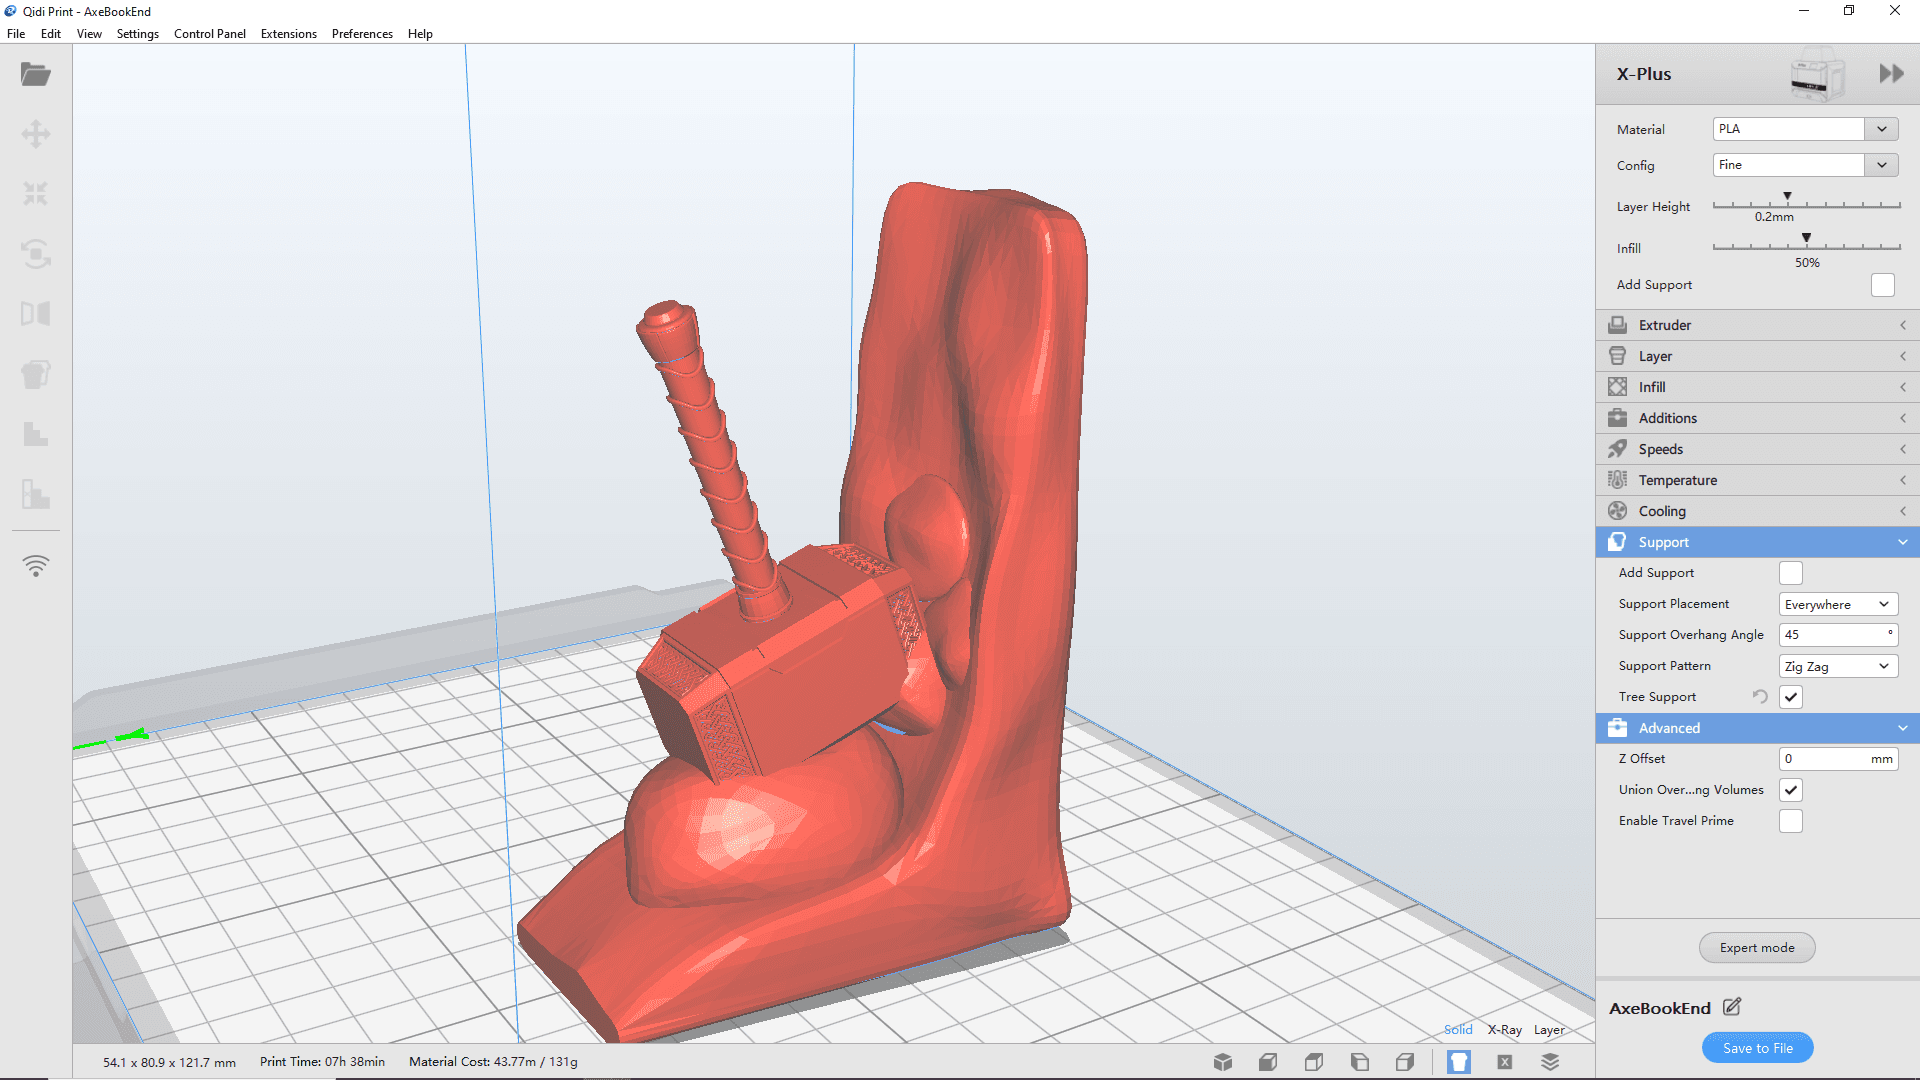Enable Add Support checkbox under Infill slider
The width and height of the screenshot is (1920, 1080).
[1882, 285]
